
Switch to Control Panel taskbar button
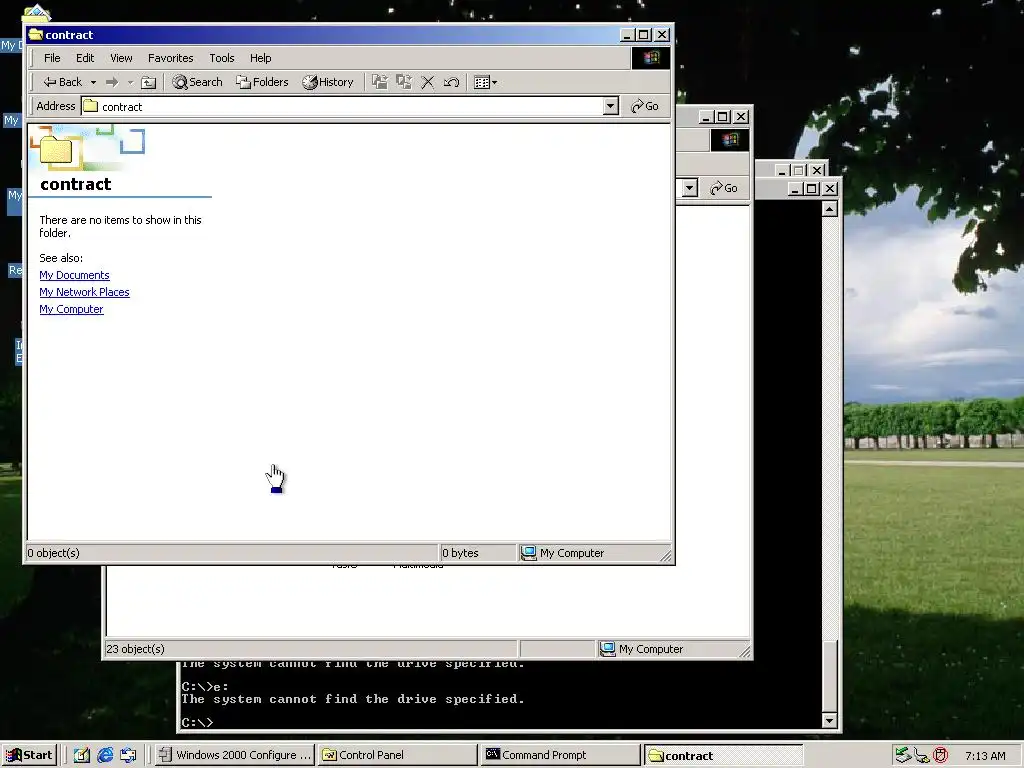coord(398,755)
